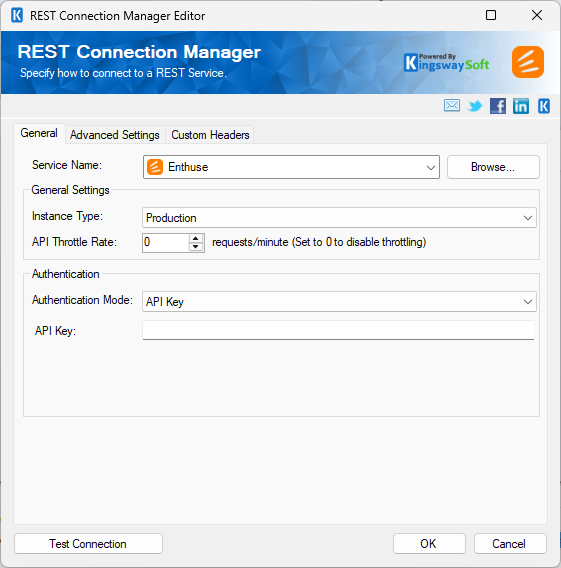Click the K app icon in the title bar

17,16
